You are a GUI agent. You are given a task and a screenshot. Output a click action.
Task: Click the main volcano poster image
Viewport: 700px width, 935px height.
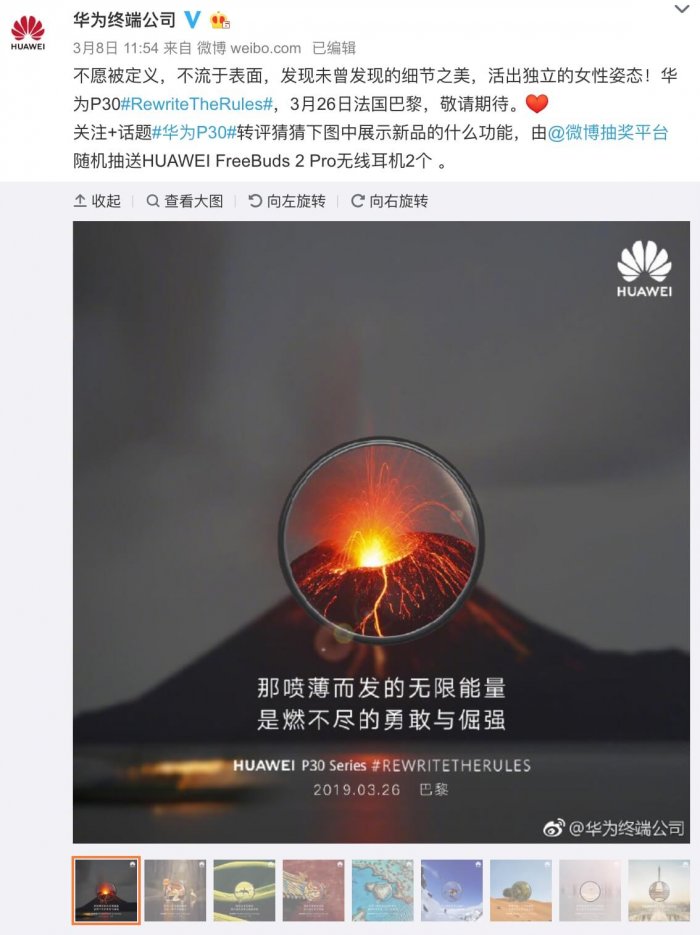click(381, 532)
